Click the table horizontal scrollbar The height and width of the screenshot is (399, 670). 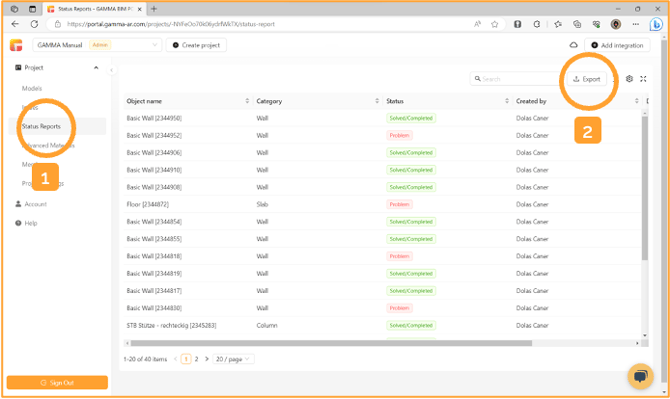pos(331,343)
